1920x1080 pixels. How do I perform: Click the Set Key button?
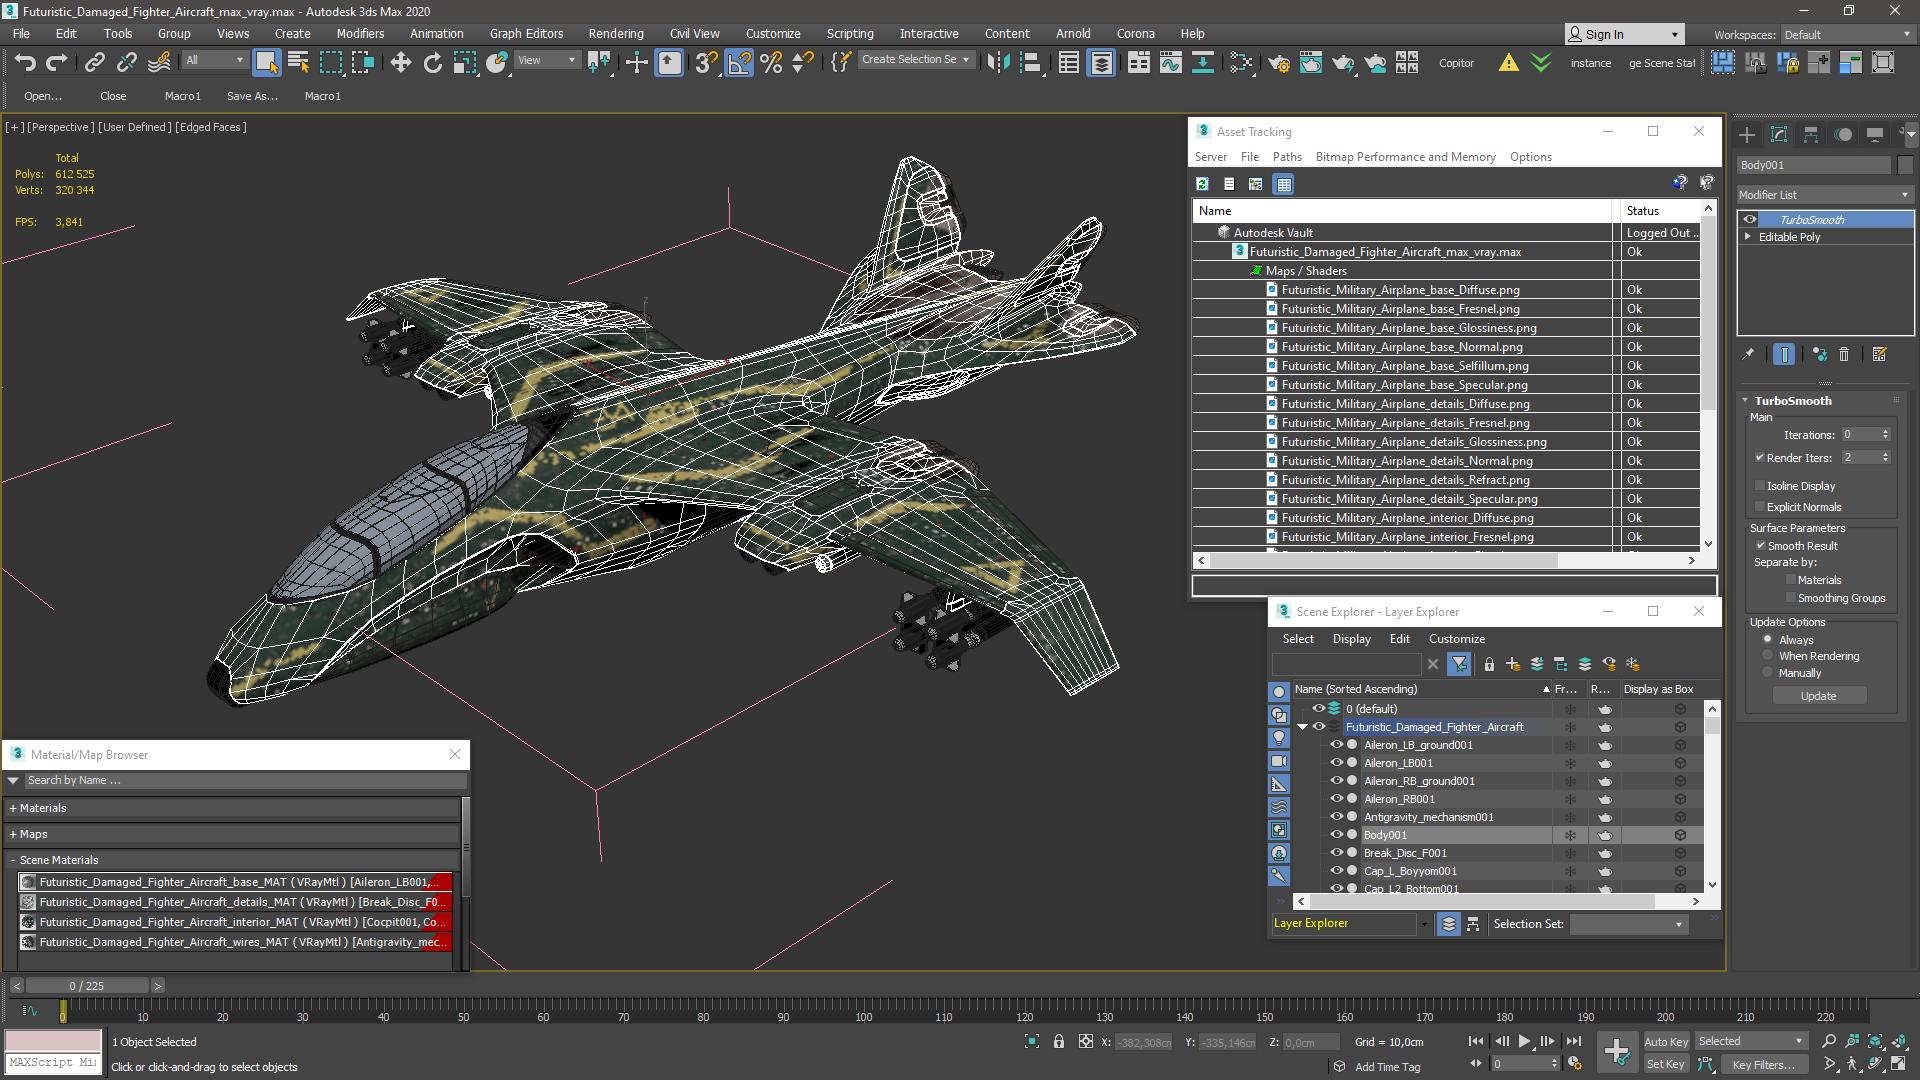(x=1666, y=1064)
